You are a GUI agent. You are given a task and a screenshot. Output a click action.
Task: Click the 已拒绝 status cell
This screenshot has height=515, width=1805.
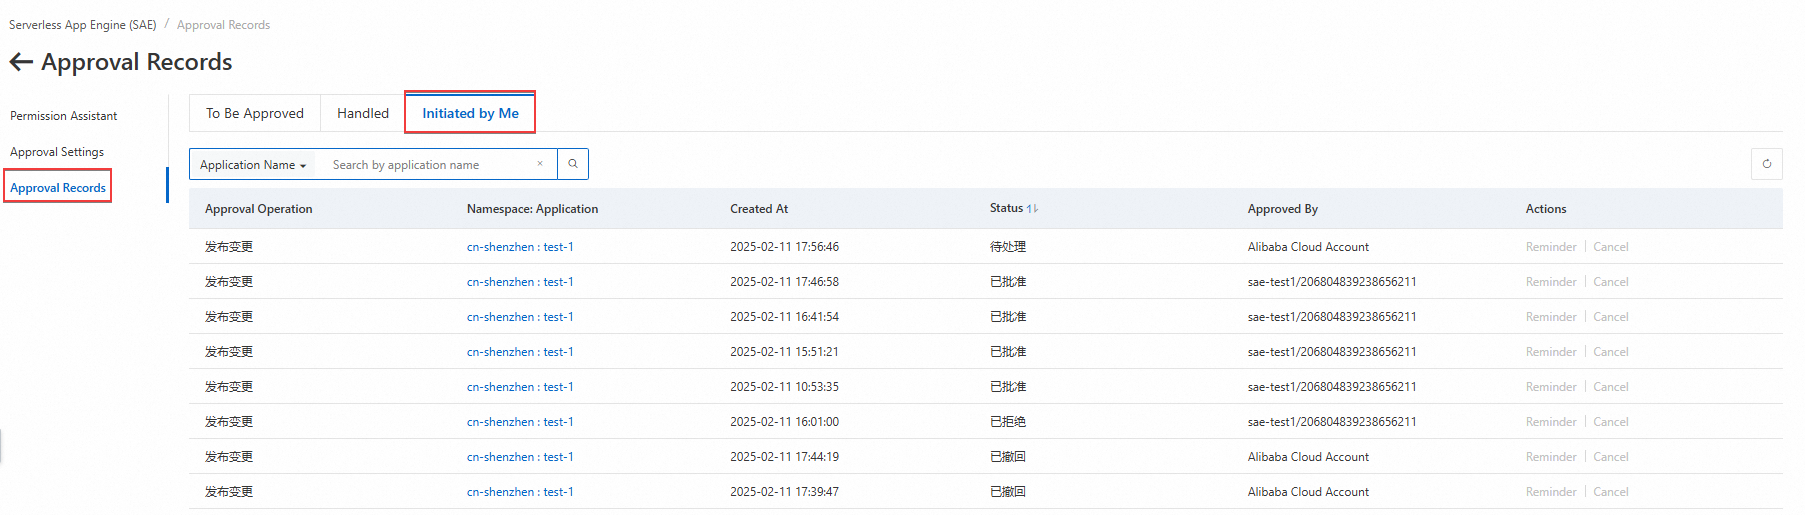click(x=1008, y=422)
